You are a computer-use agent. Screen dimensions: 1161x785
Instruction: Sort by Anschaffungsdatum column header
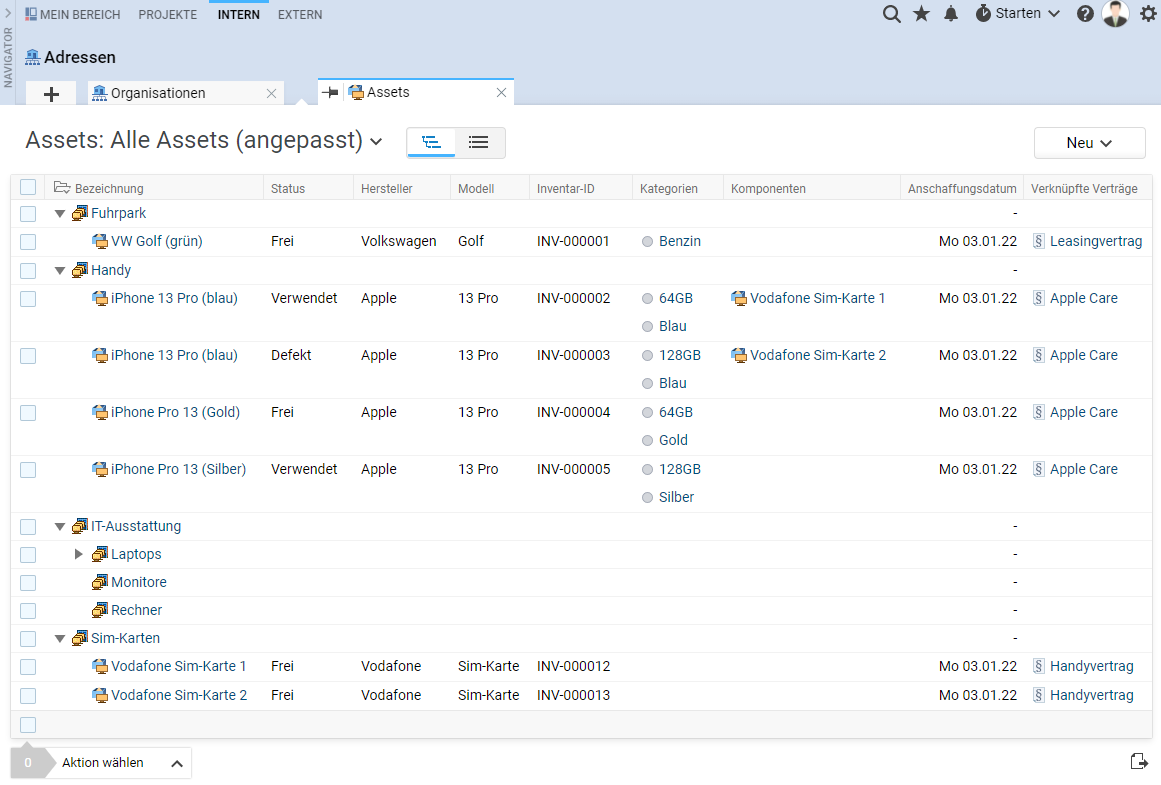[x=962, y=189]
